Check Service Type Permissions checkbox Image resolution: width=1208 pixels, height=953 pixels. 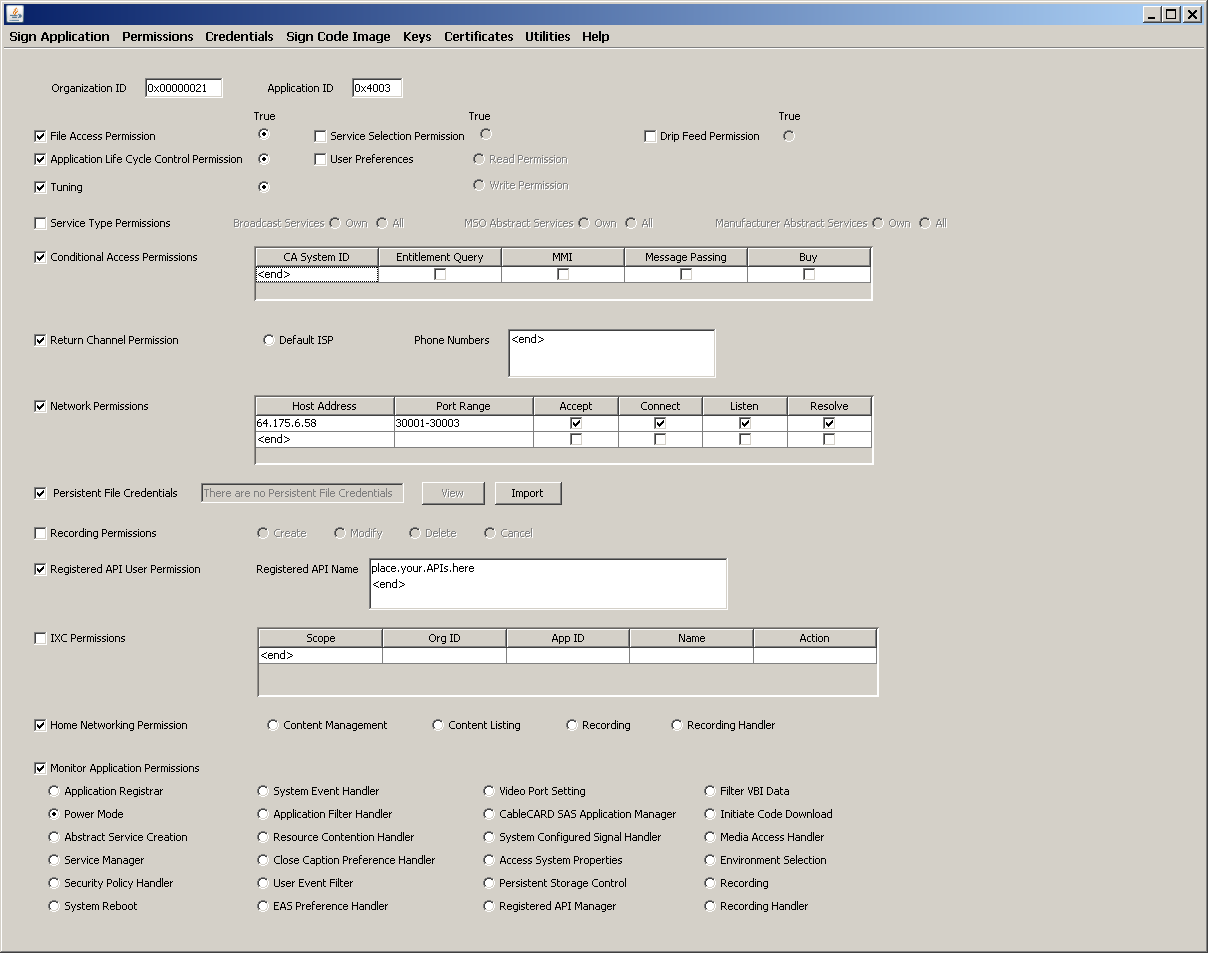[x=40, y=223]
